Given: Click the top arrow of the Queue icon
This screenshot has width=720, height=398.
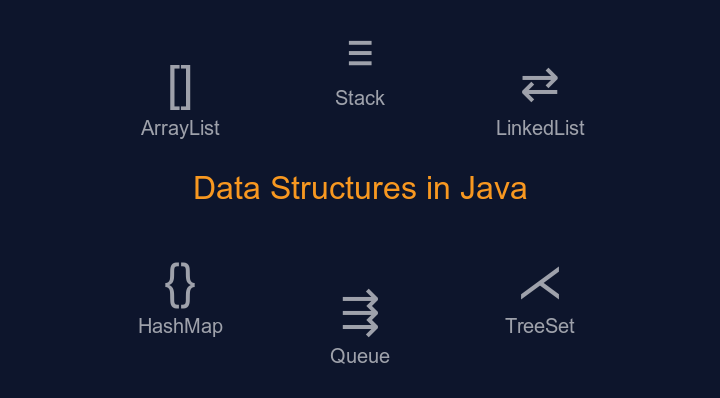Looking at the screenshot, I should point(360,298).
